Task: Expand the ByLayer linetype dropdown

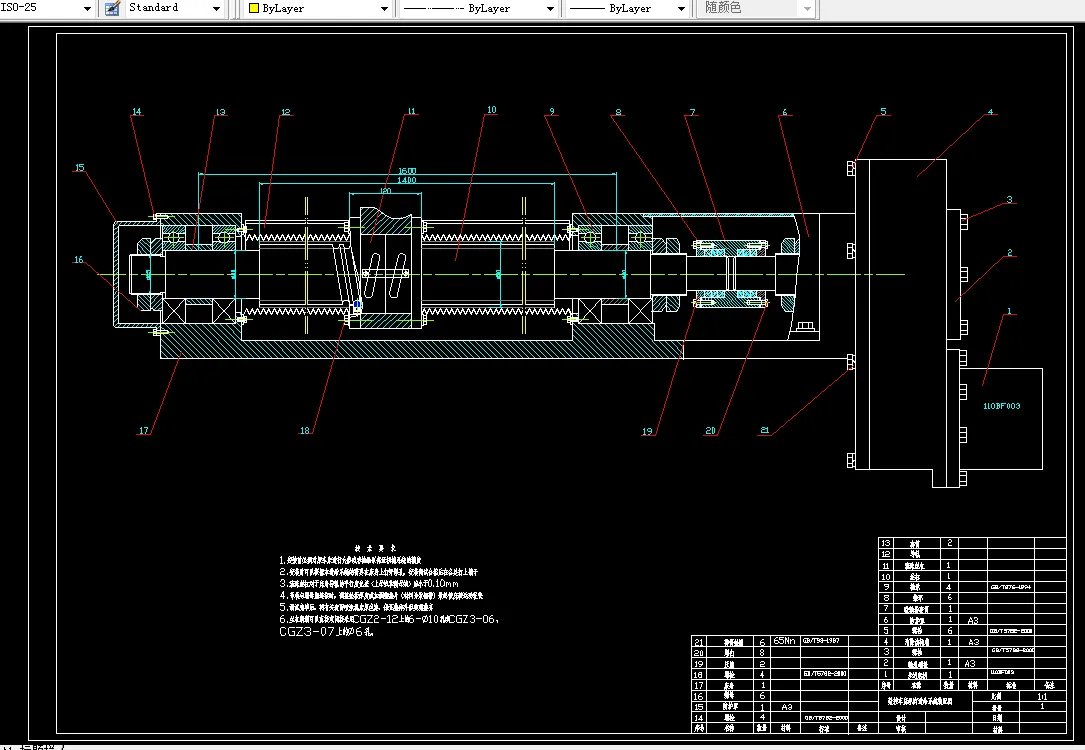Action: [x=479, y=8]
